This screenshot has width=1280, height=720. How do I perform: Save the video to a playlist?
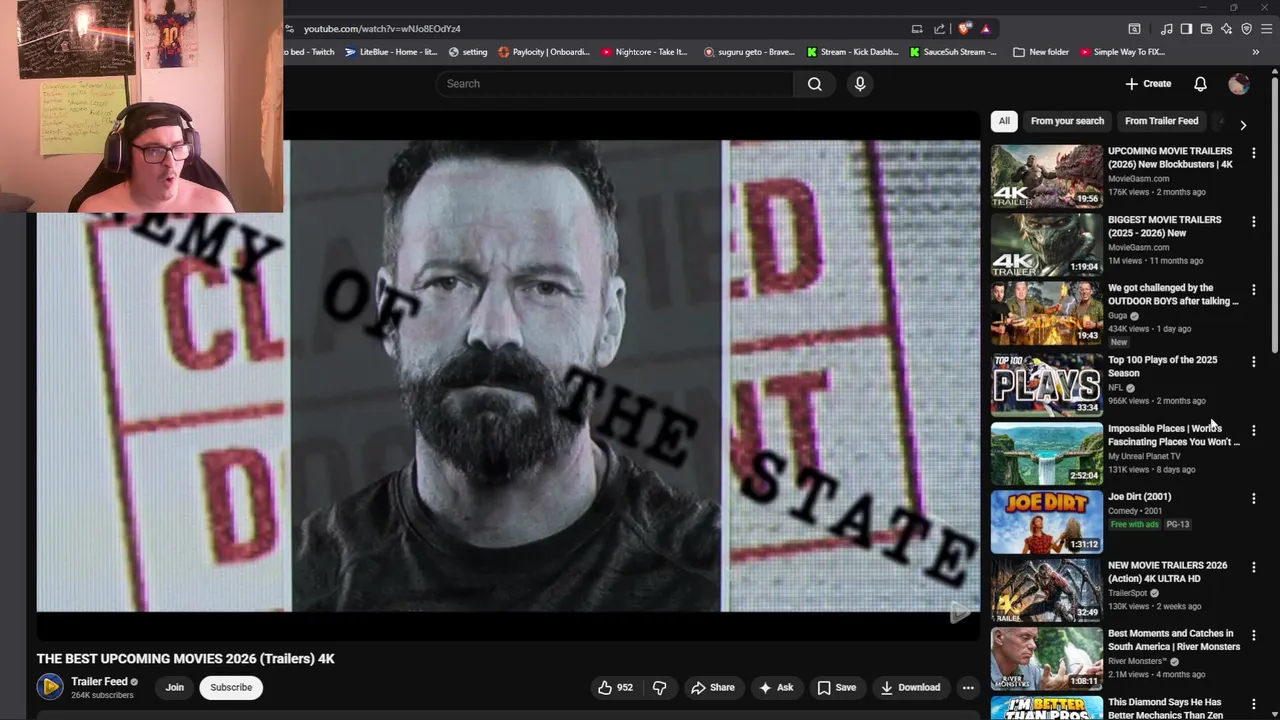pos(836,688)
